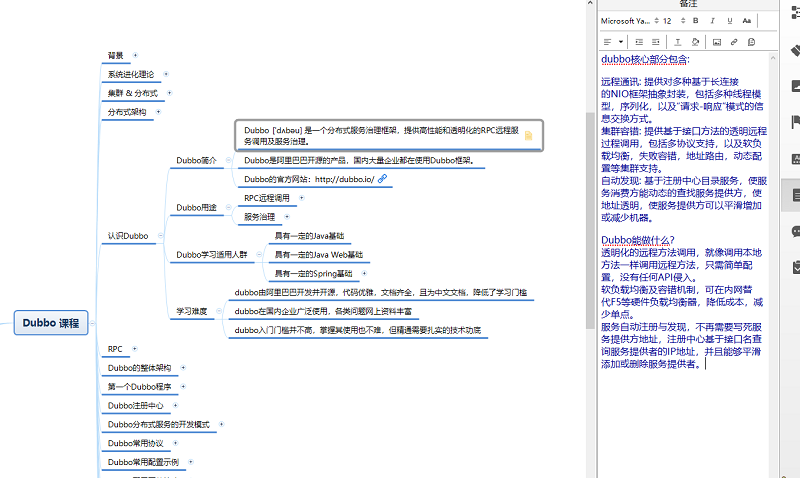Expand the 具有一定的Spring基础 topic
The image size is (800, 478).
coord(364,273)
